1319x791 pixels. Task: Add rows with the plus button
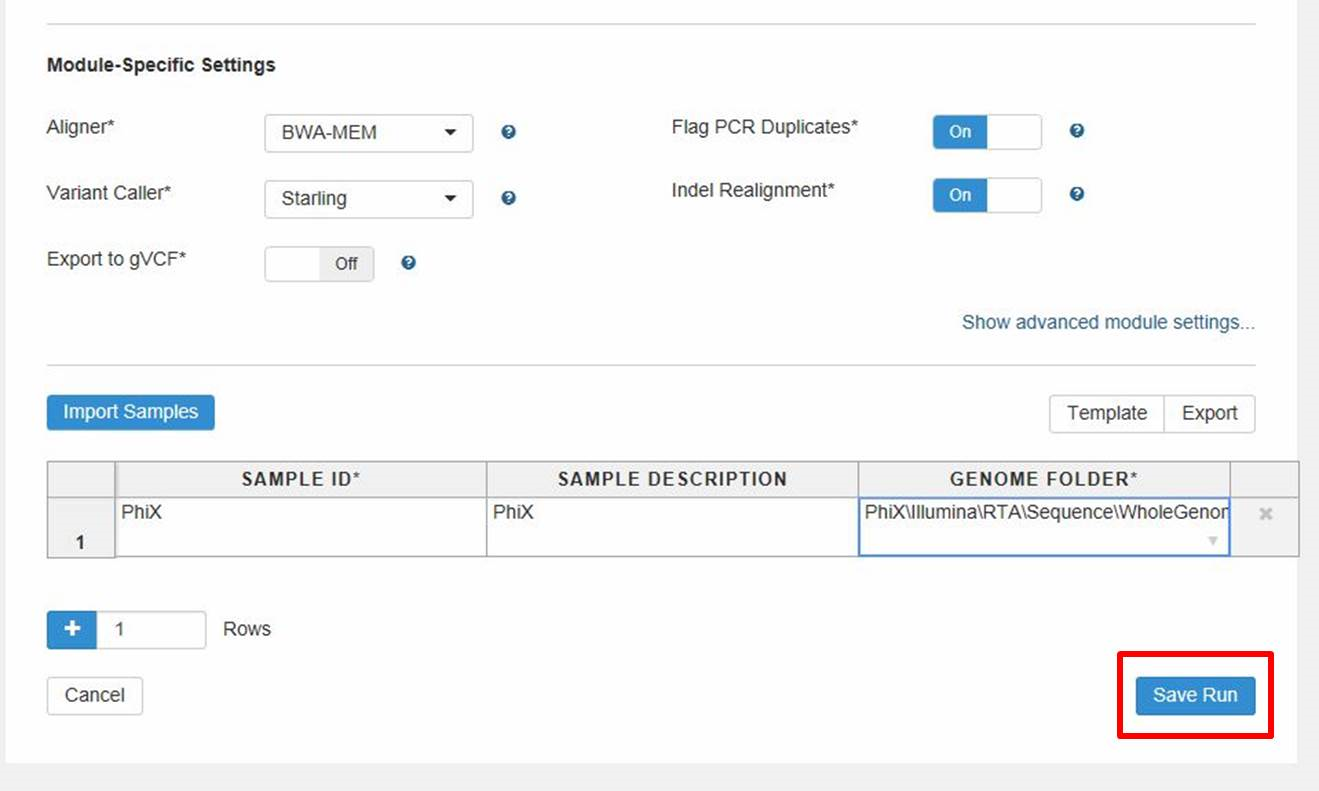72,630
